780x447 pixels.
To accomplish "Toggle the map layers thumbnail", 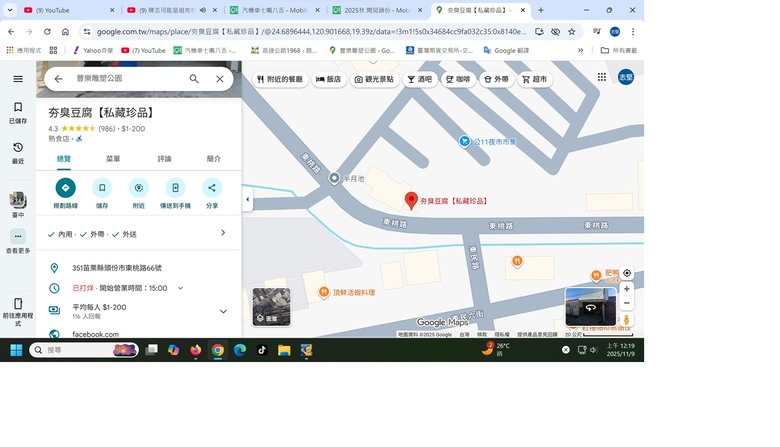I will tap(271, 307).
